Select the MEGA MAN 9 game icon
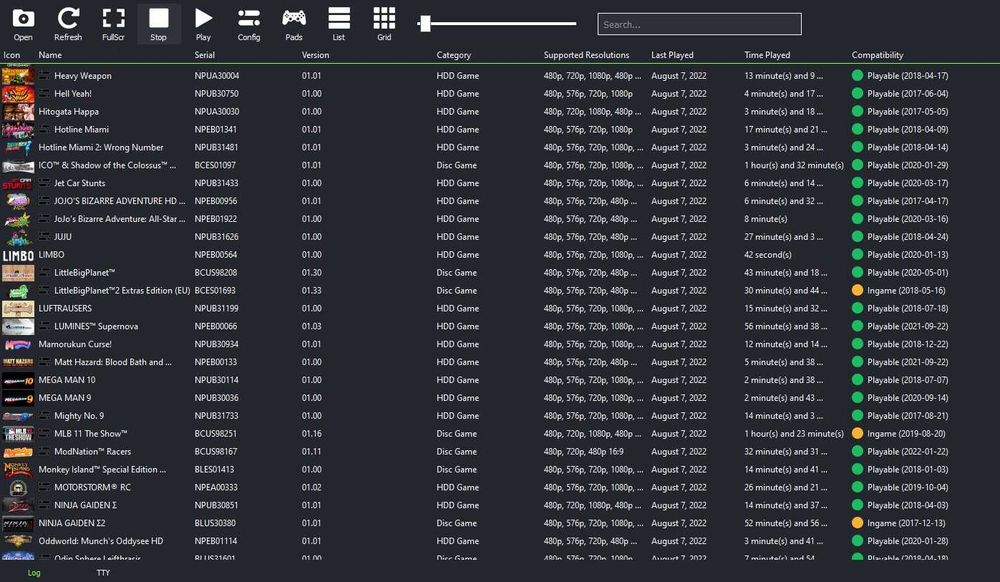Viewport: 1000px width, 582px height. pos(18,398)
